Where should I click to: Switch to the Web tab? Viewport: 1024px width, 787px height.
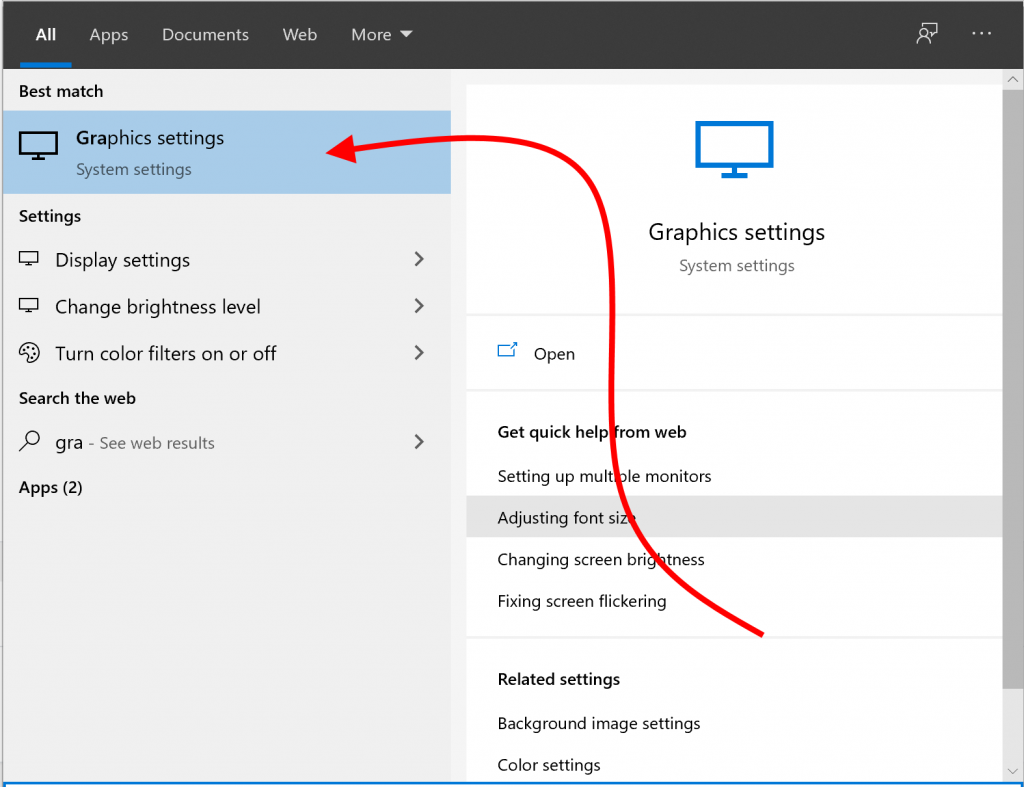pos(300,35)
